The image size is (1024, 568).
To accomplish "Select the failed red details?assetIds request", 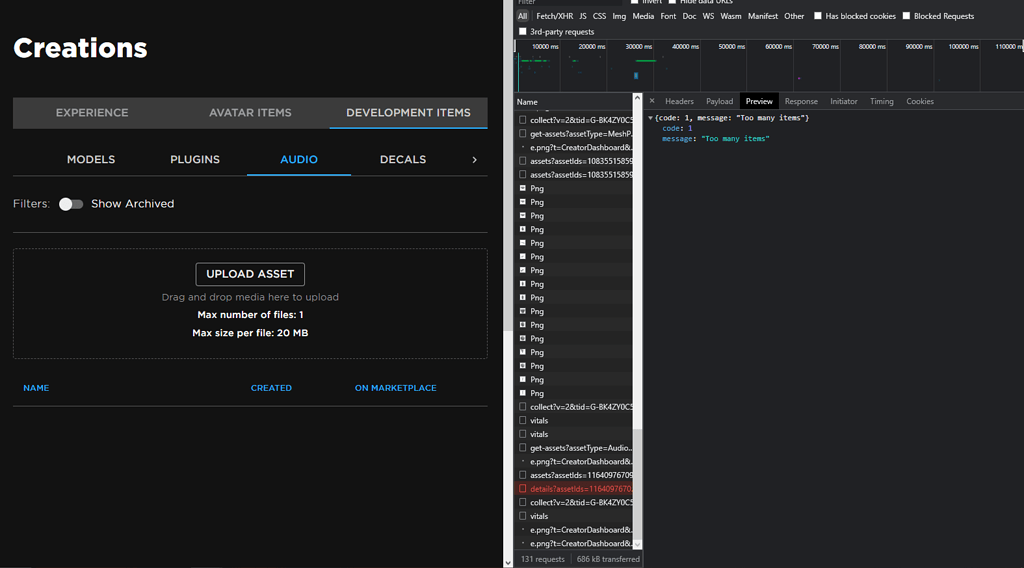I will click(573, 489).
